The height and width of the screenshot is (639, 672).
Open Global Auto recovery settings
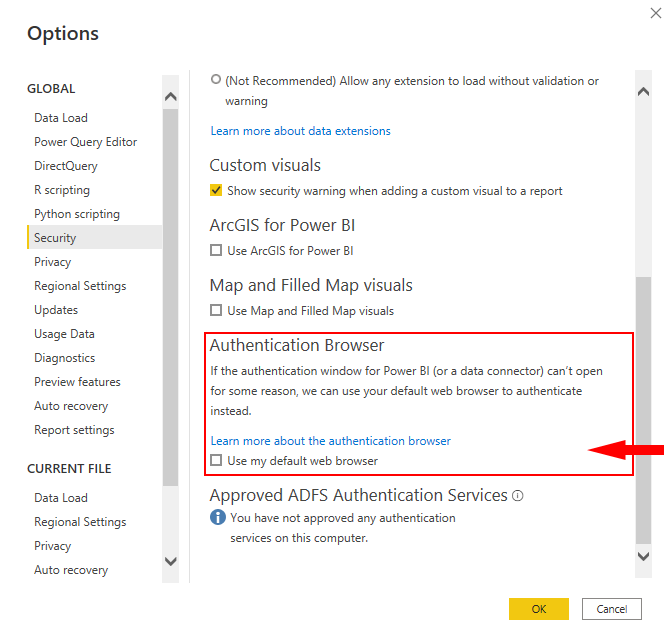tap(71, 406)
